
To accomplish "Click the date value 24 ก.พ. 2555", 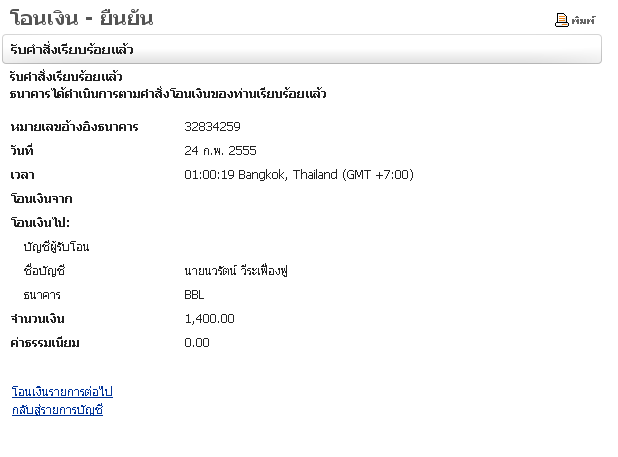I will click(x=220, y=151).
